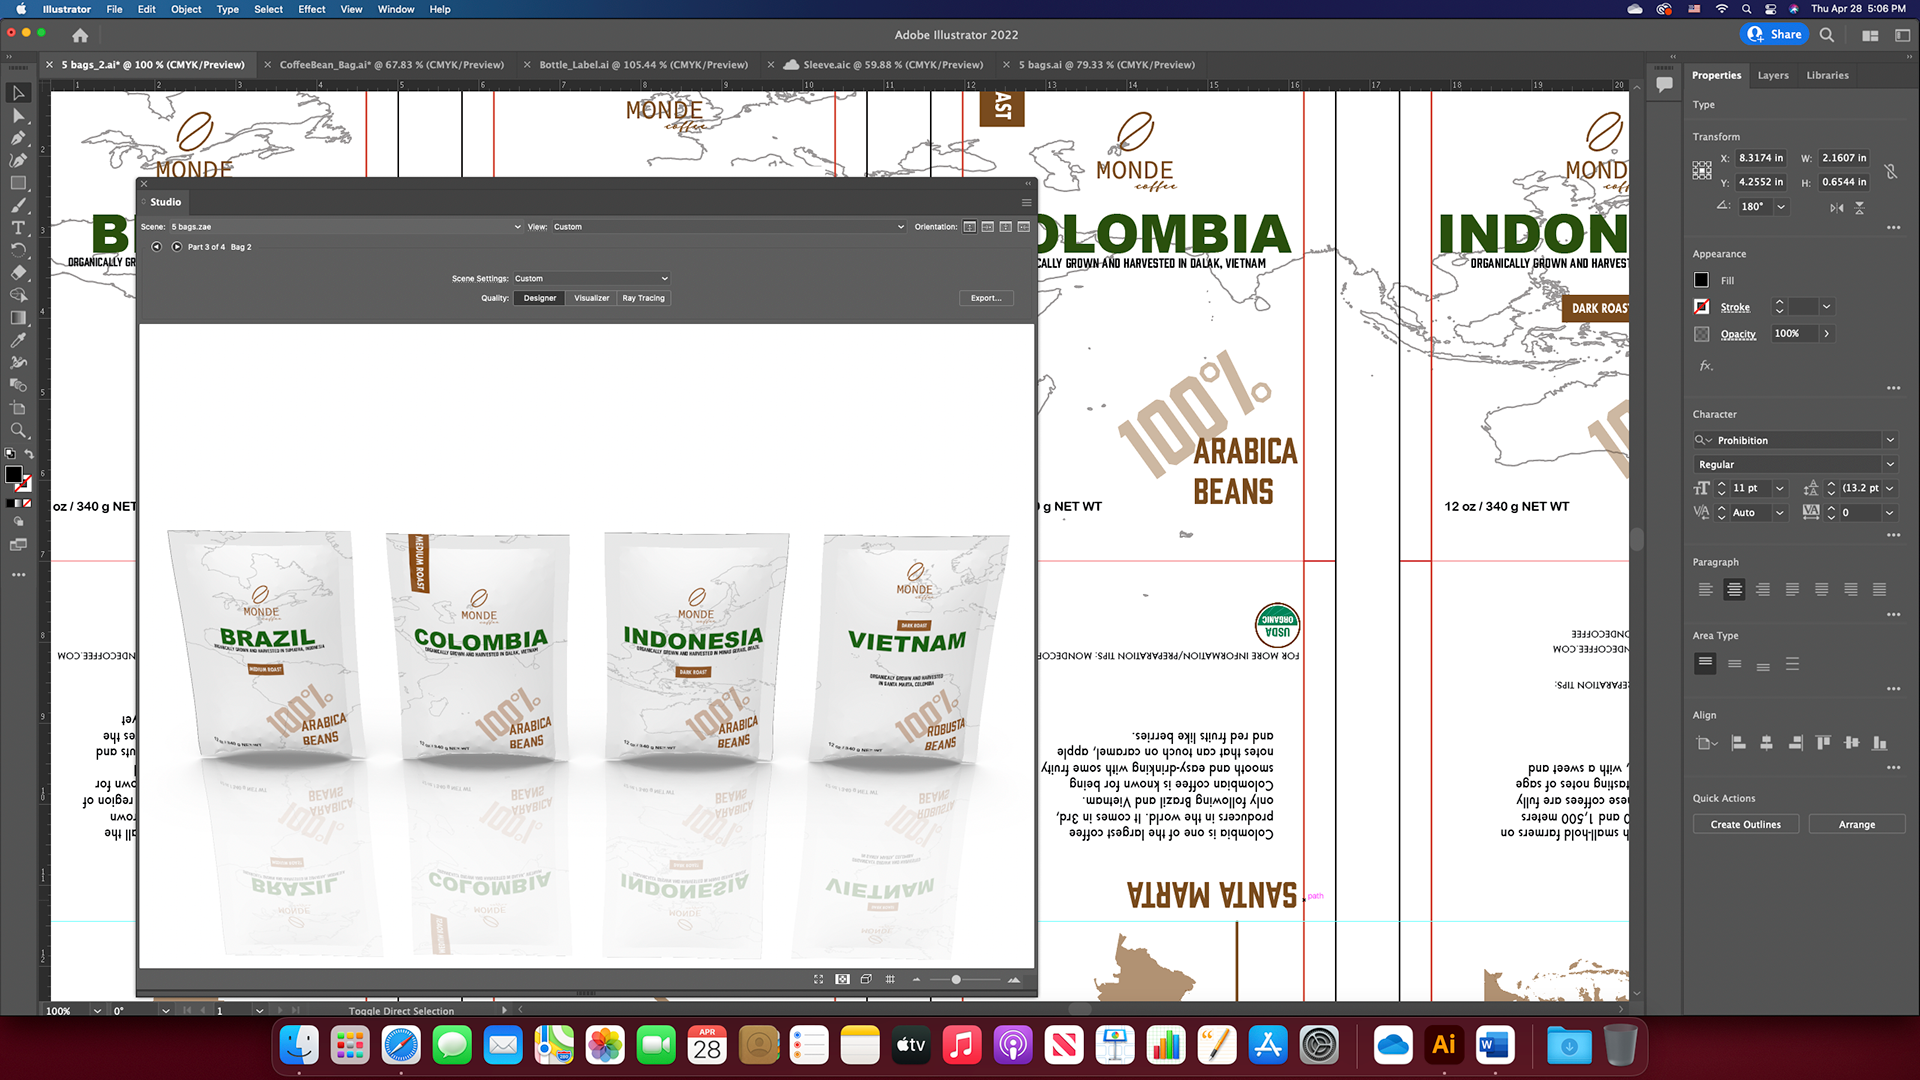
Task: Open the View Custom dropdown in Studio
Action: (728, 227)
